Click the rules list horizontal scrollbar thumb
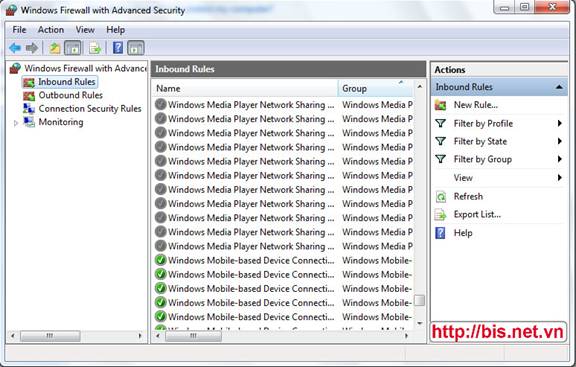This screenshot has height=367, width=576. point(193,336)
